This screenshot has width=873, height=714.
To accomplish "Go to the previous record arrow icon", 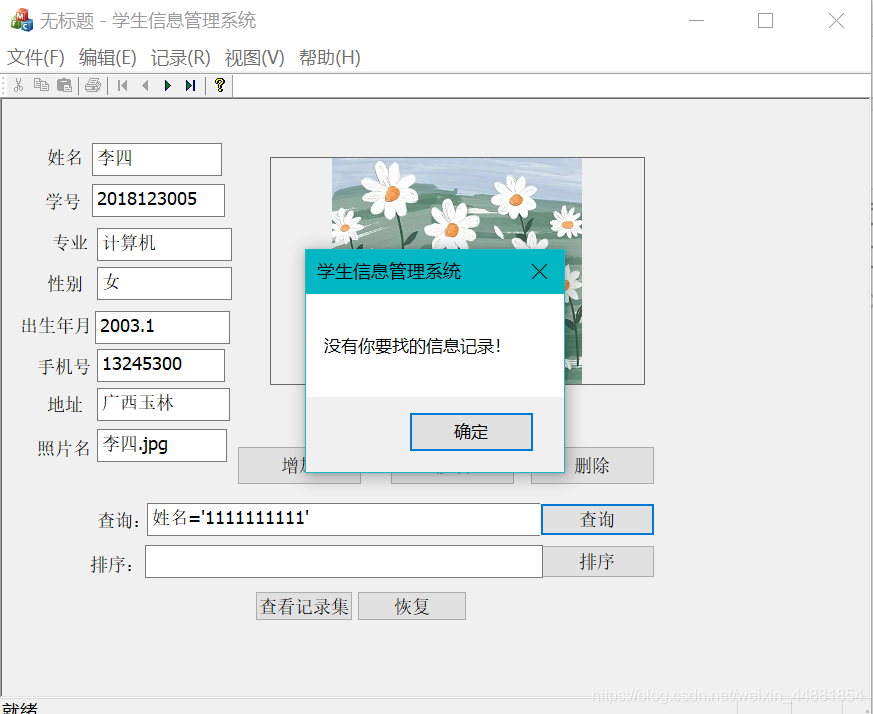I will 145,85.
